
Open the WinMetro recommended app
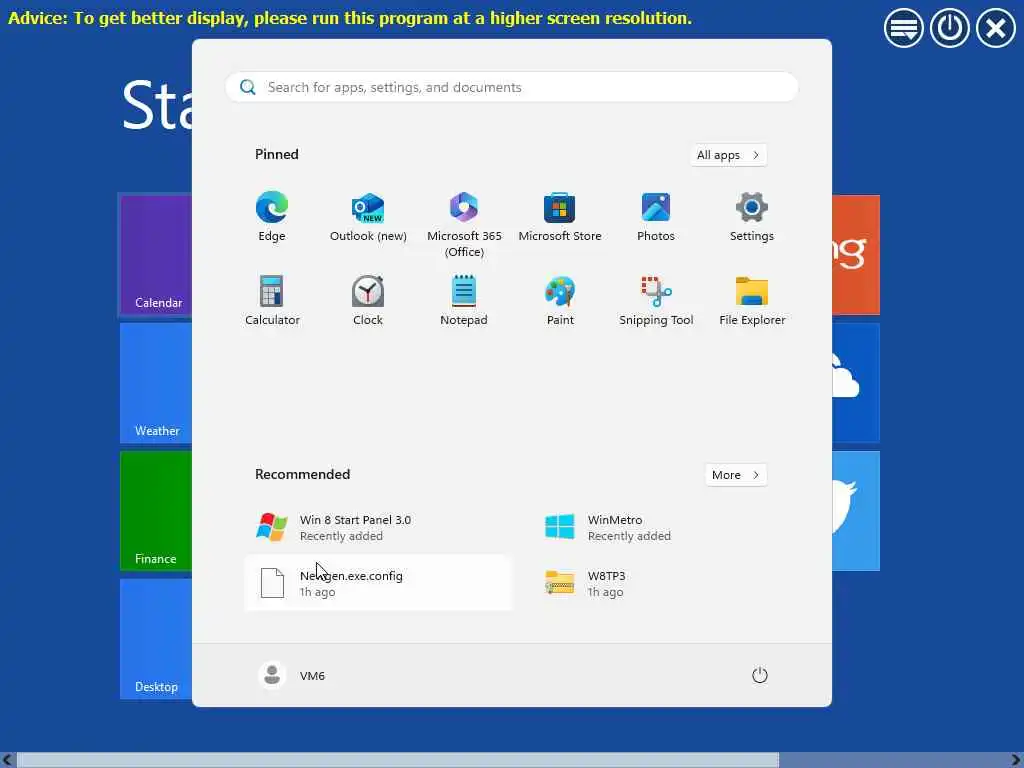click(666, 527)
